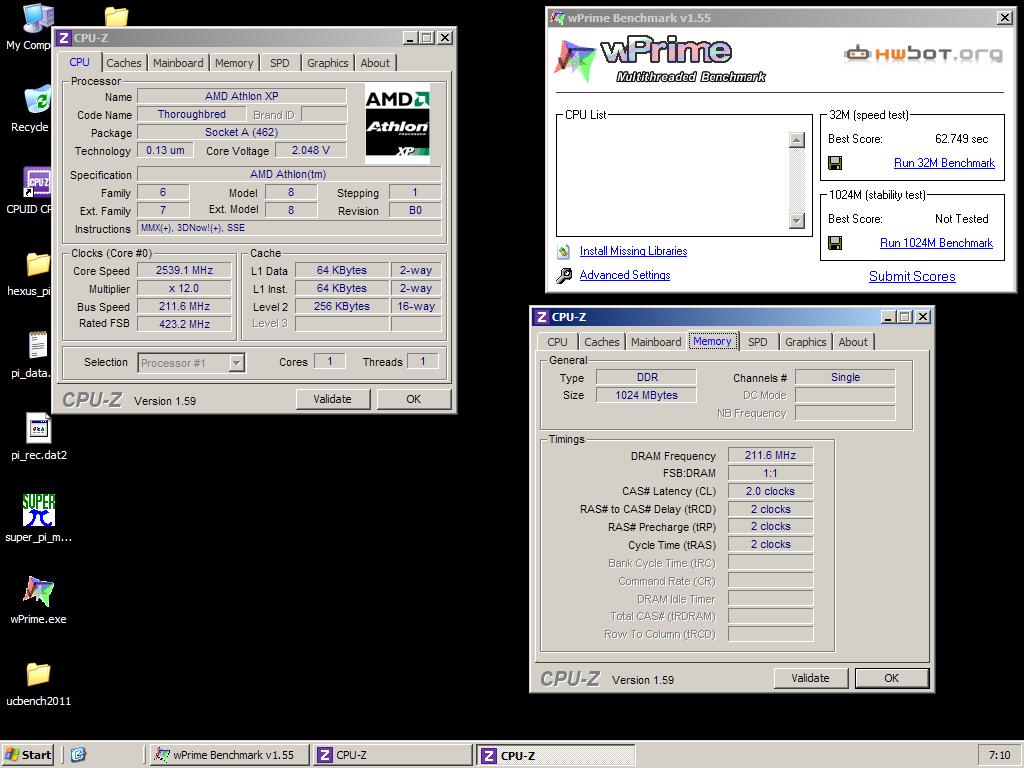The width and height of the screenshot is (1024, 768).
Task: Click Validate in CPU-Z CPU window
Action: click(x=332, y=399)
